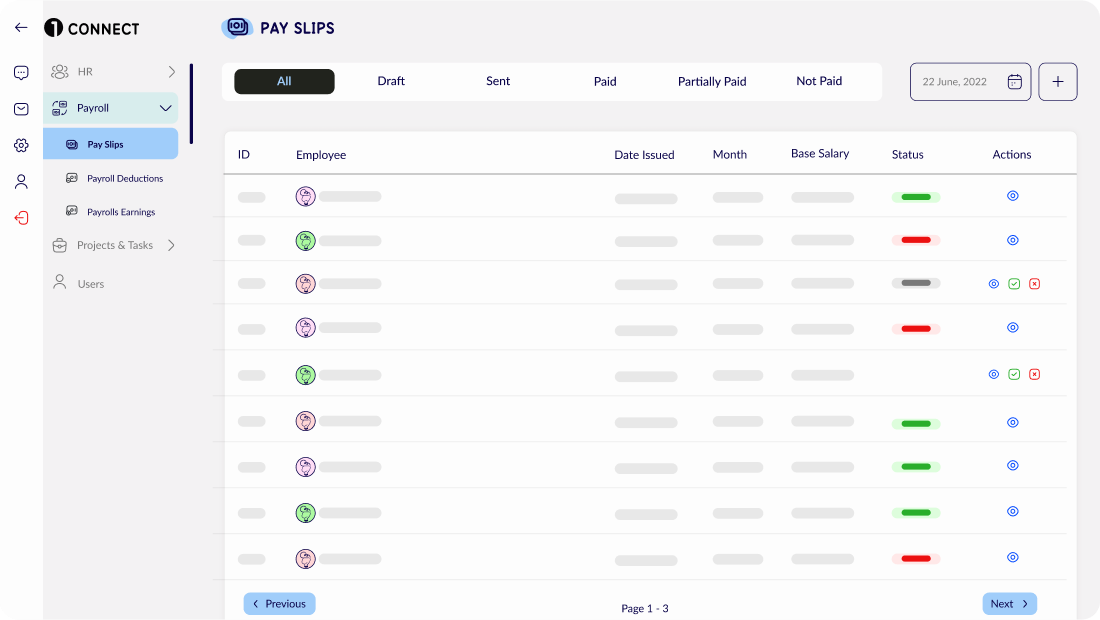
Task: Click the Actions column header
Action: 1012,154
